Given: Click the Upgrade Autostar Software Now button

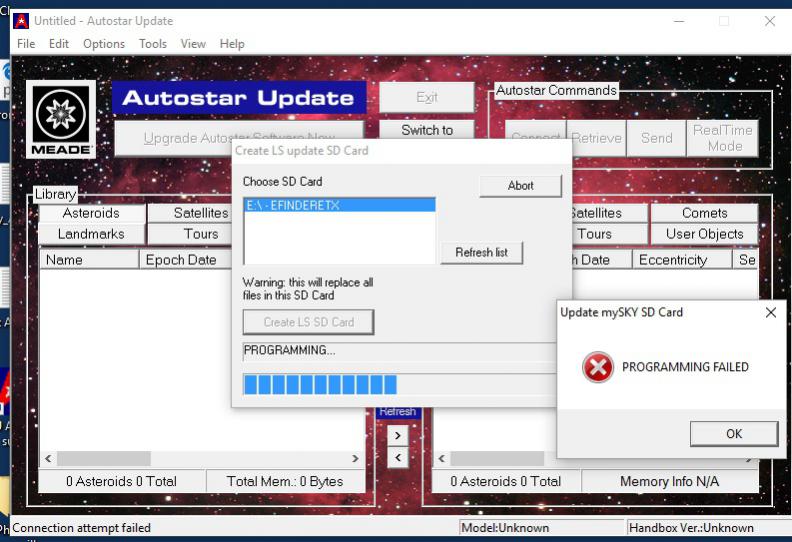Looking at the screenshot, I should 239,137.
